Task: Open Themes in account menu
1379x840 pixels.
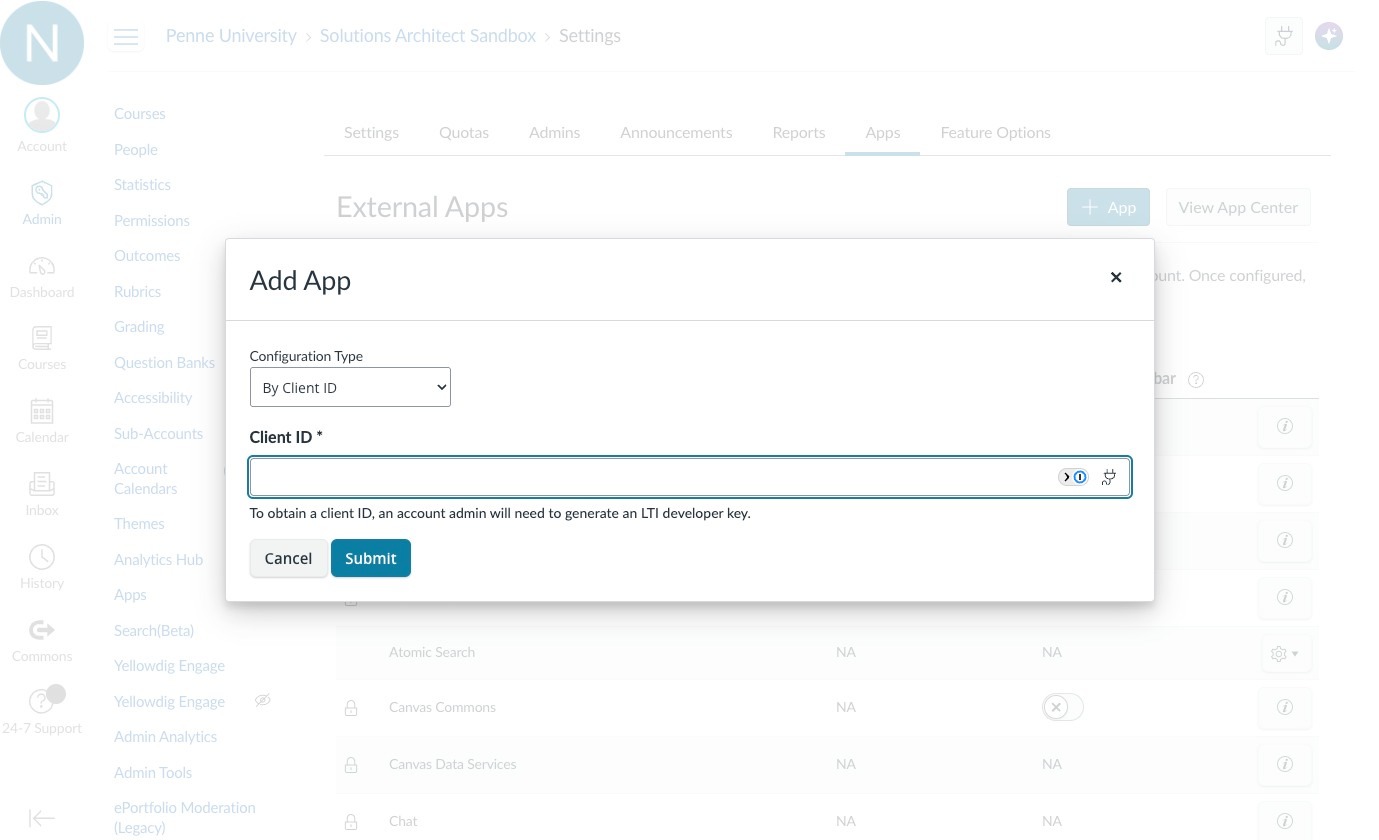Action: tap(139, 524)
